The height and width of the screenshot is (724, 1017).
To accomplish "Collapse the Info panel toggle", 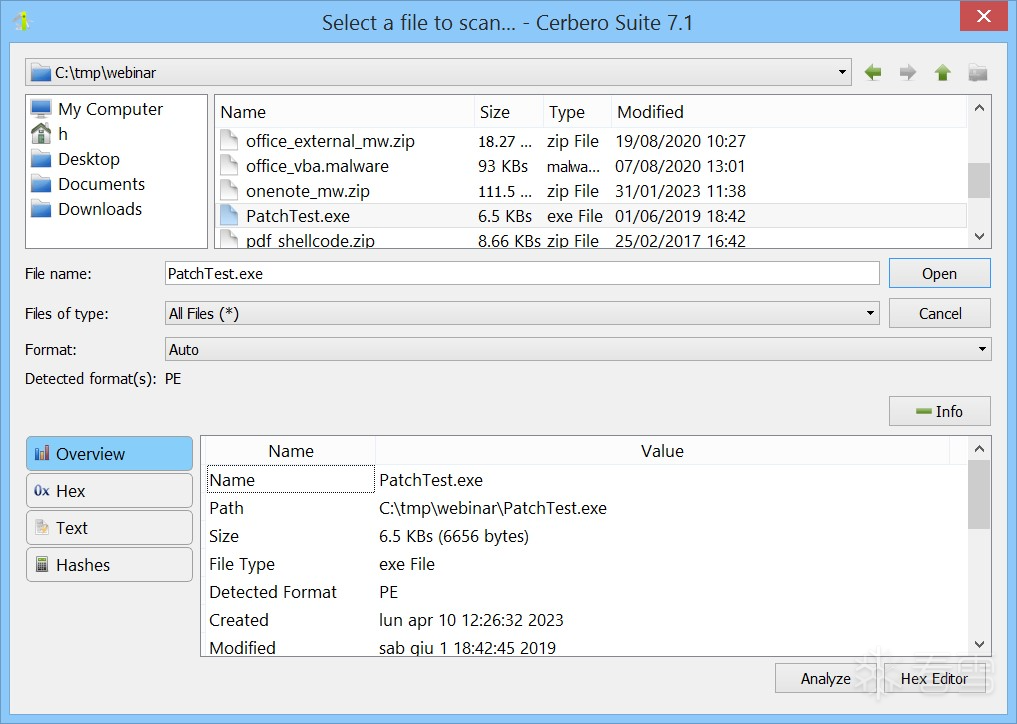I will tap(939, 411).
